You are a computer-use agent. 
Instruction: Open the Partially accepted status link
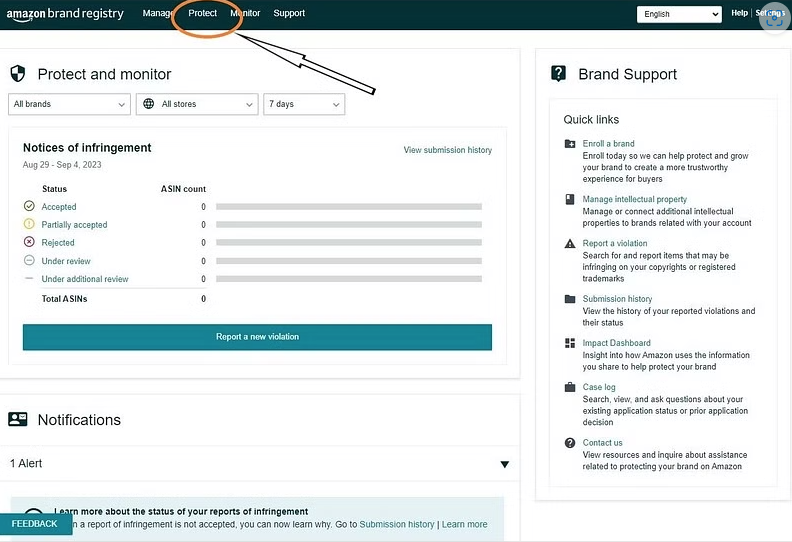(74, 225)
